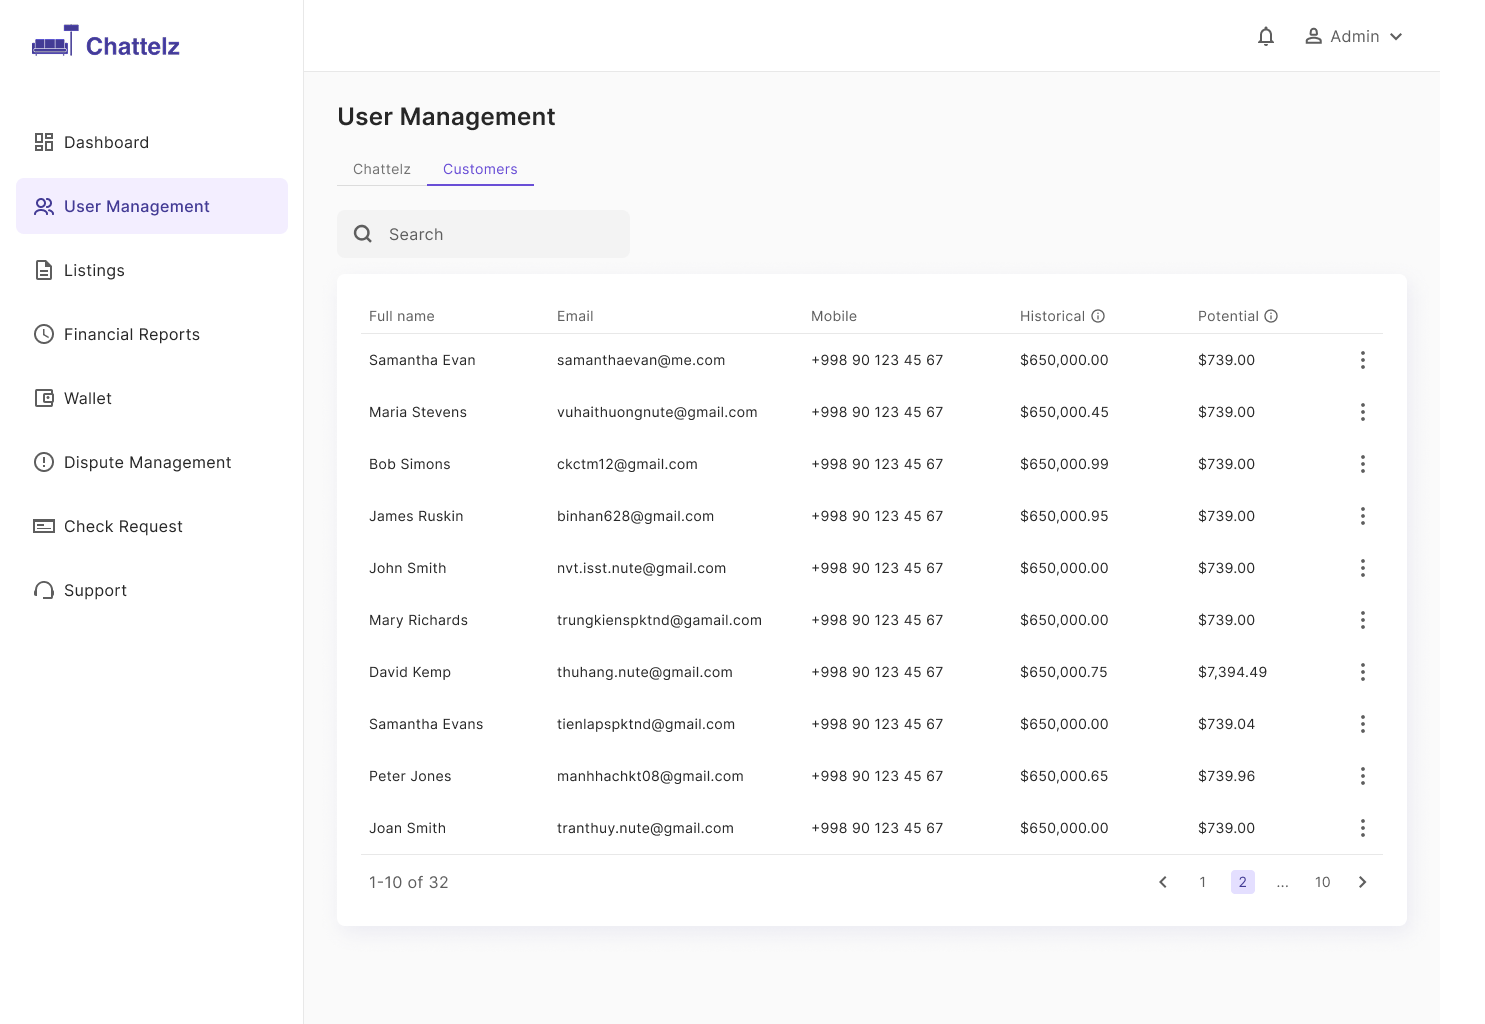Click the User Management people icon
This screenshot has height=1024, width=1485.
pyautogui.click(x=44, y=206)
